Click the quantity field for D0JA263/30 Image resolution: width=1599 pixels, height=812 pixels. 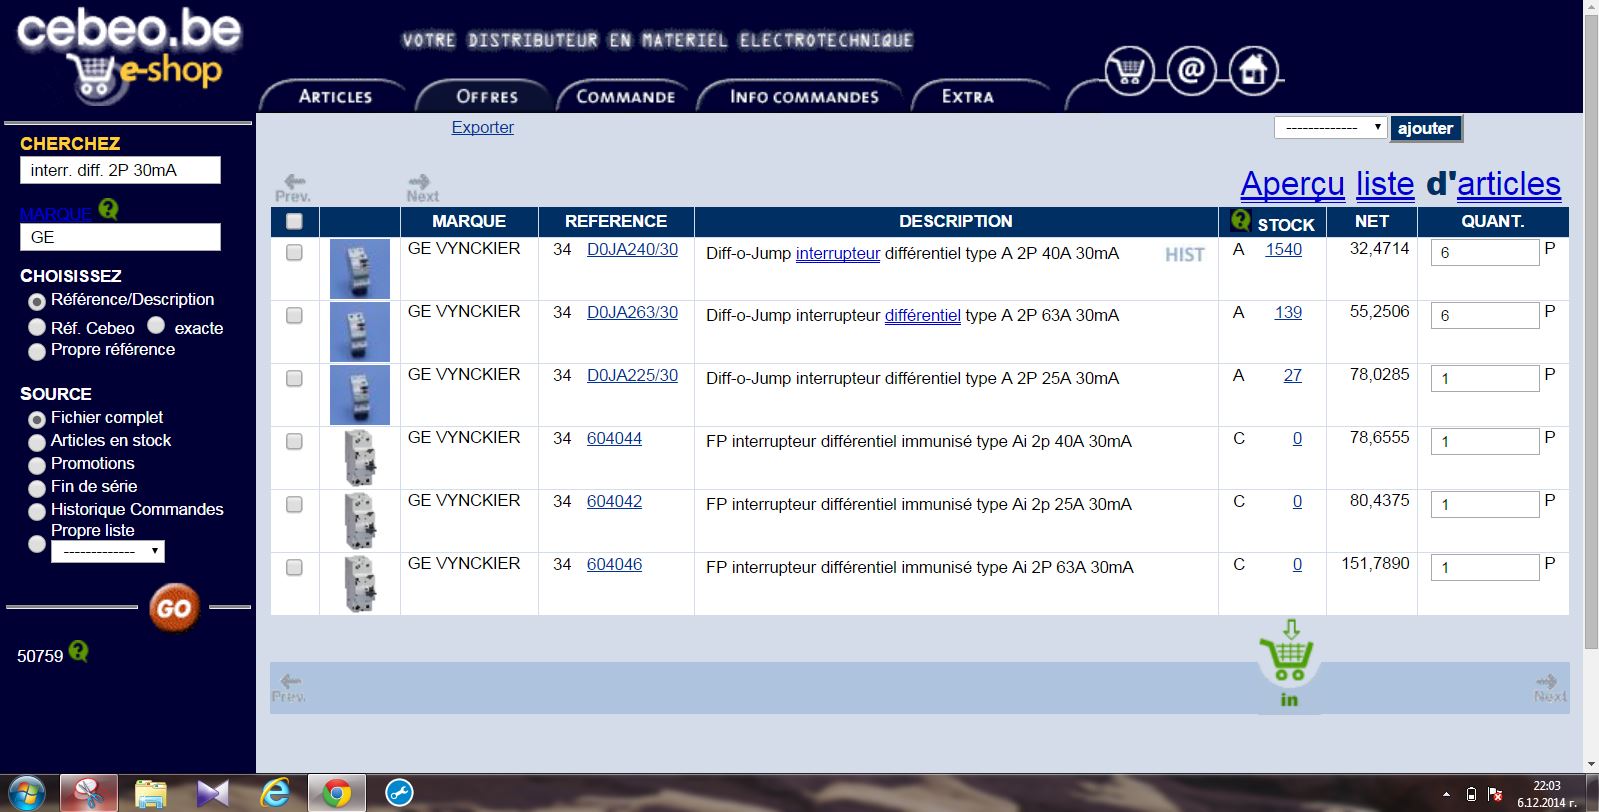pyautogui.click(x=1485, y=315)
